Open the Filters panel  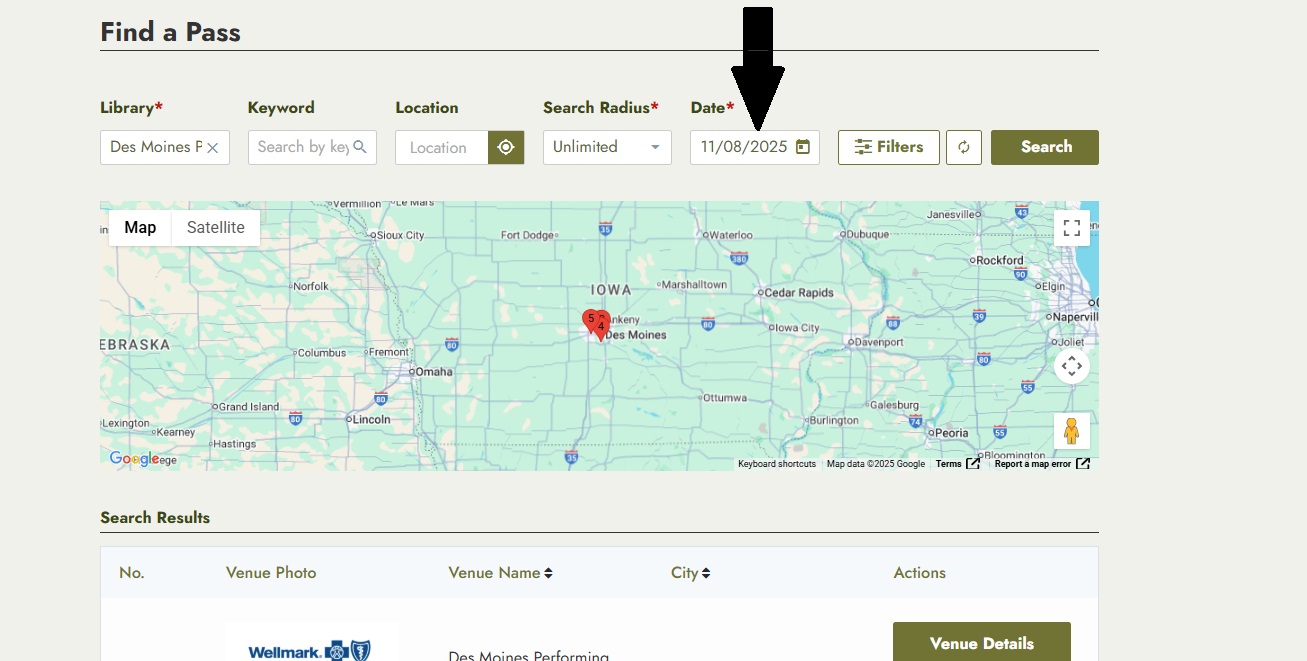coord(888,148)
